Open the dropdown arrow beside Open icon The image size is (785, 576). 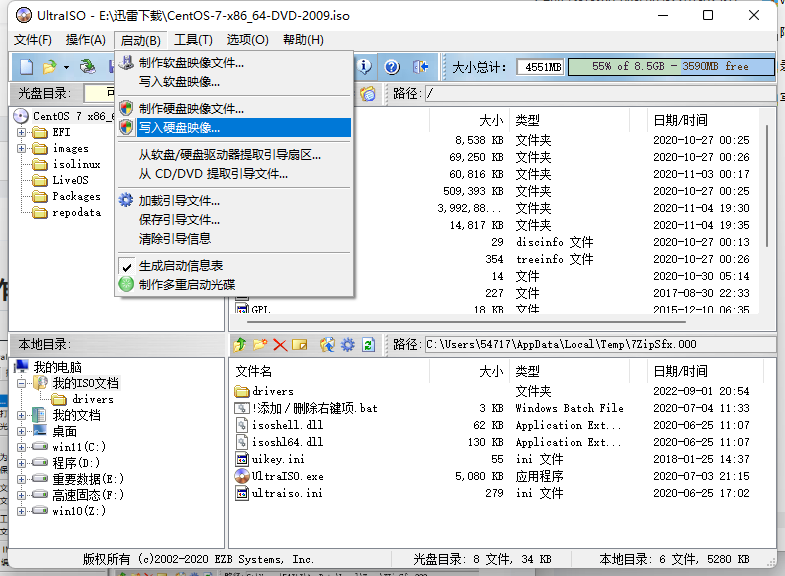click(x=66, y=67)
